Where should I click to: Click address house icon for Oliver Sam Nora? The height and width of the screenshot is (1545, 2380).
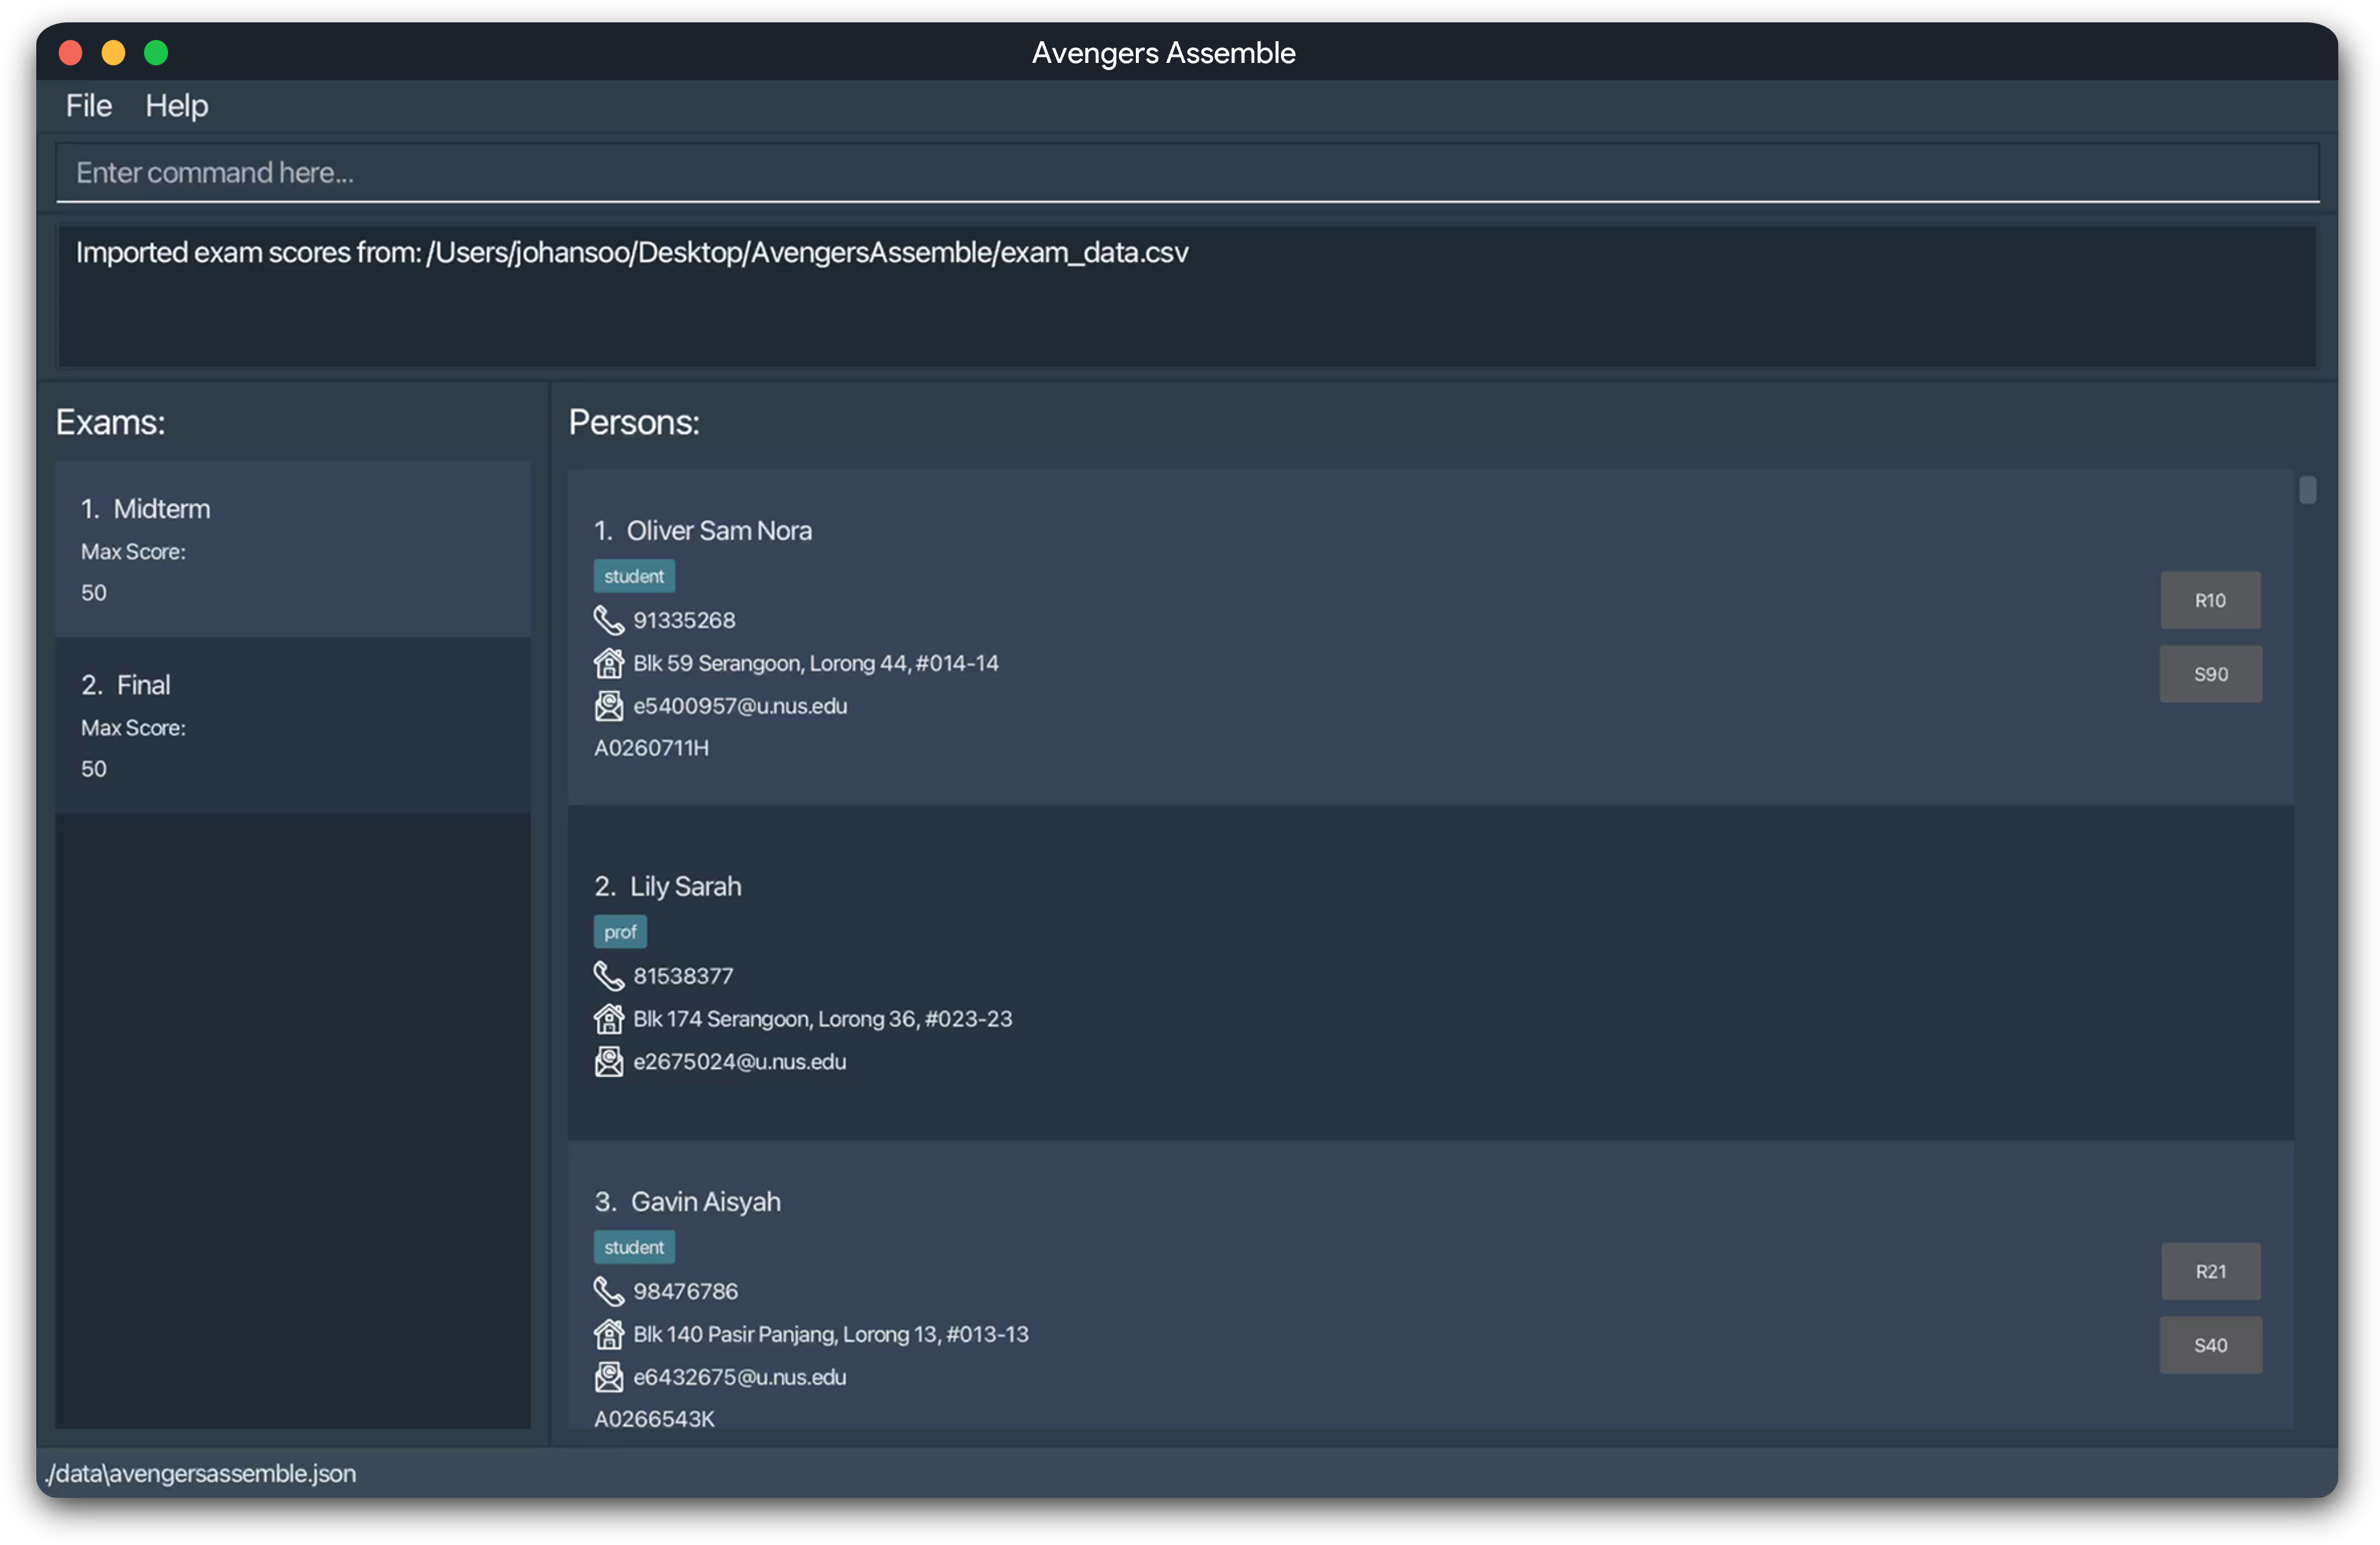coord(608,663)
